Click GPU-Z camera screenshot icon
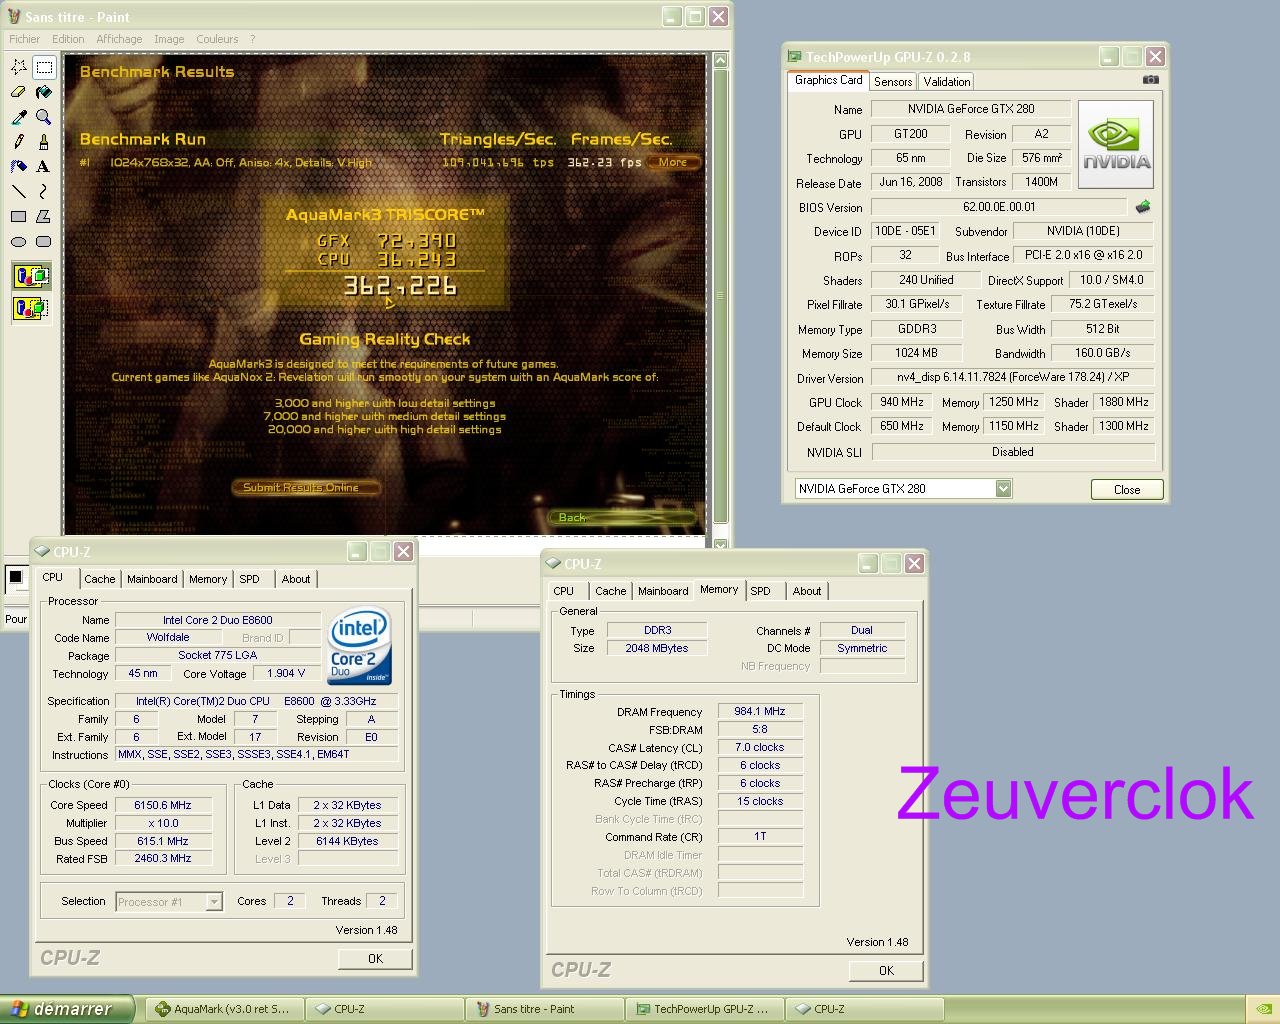The width and height of the screenshot is (1280, 1024). coord(1151,80)
